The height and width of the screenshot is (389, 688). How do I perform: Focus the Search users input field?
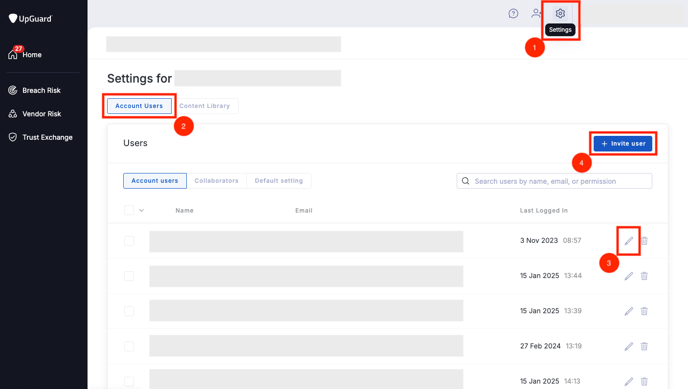tap(554, 181)
